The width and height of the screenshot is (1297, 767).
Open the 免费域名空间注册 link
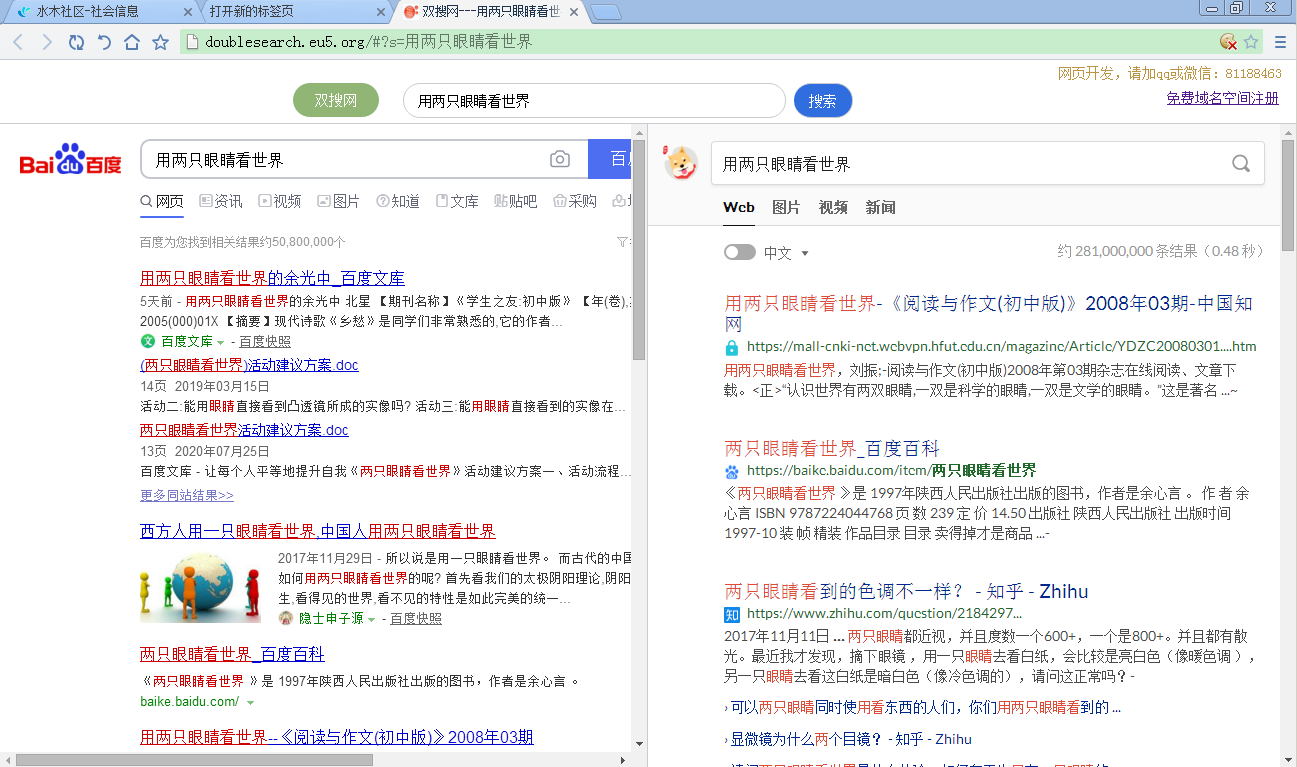point(1222,98)
